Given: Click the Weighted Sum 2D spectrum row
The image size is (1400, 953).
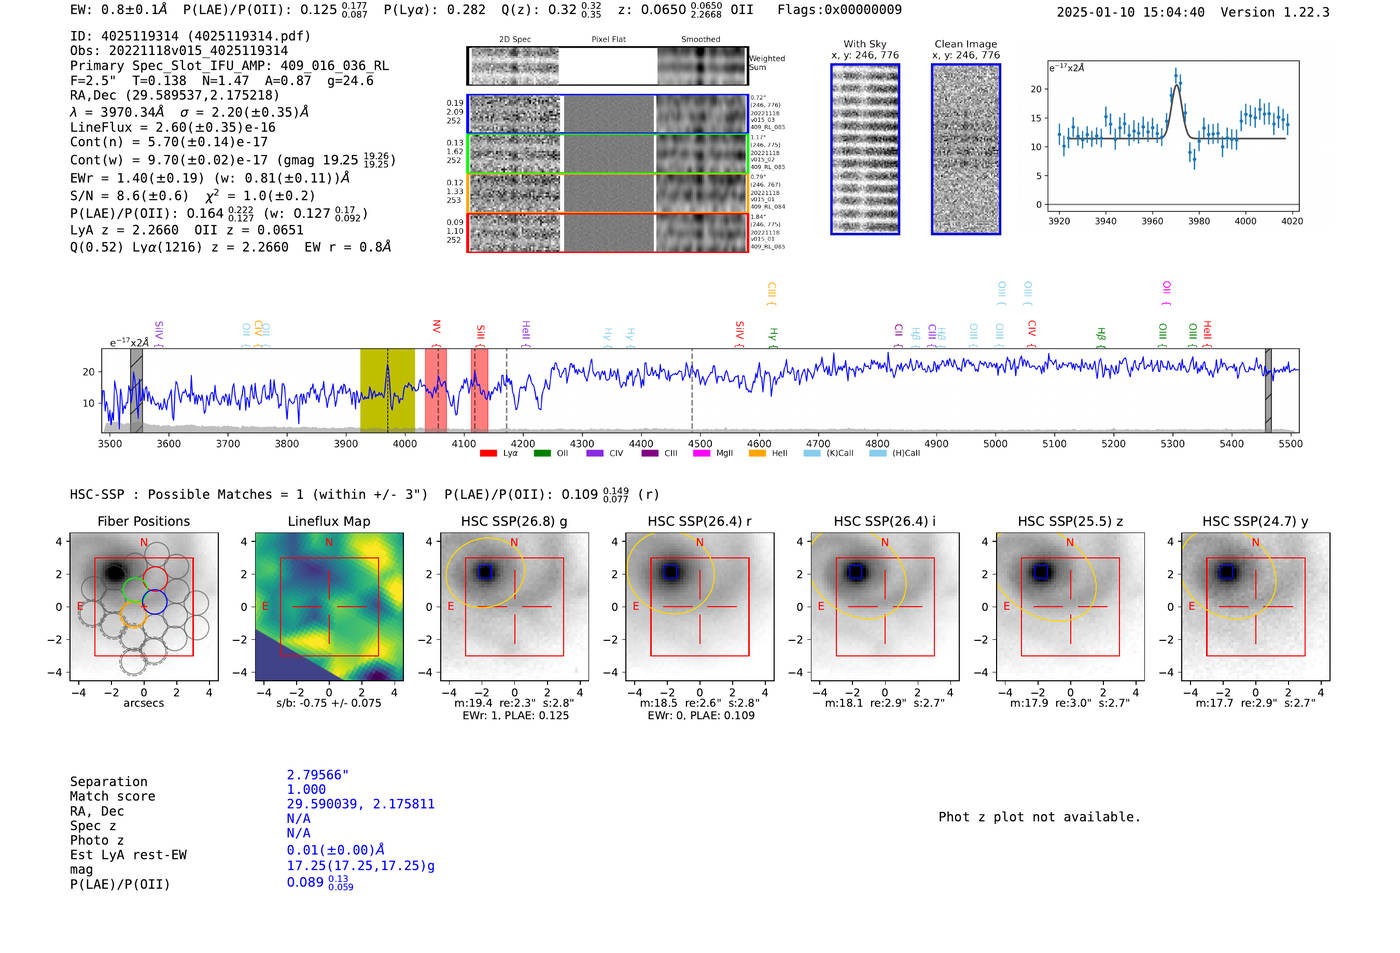Looking at the screenshot, I should (607, 66).
